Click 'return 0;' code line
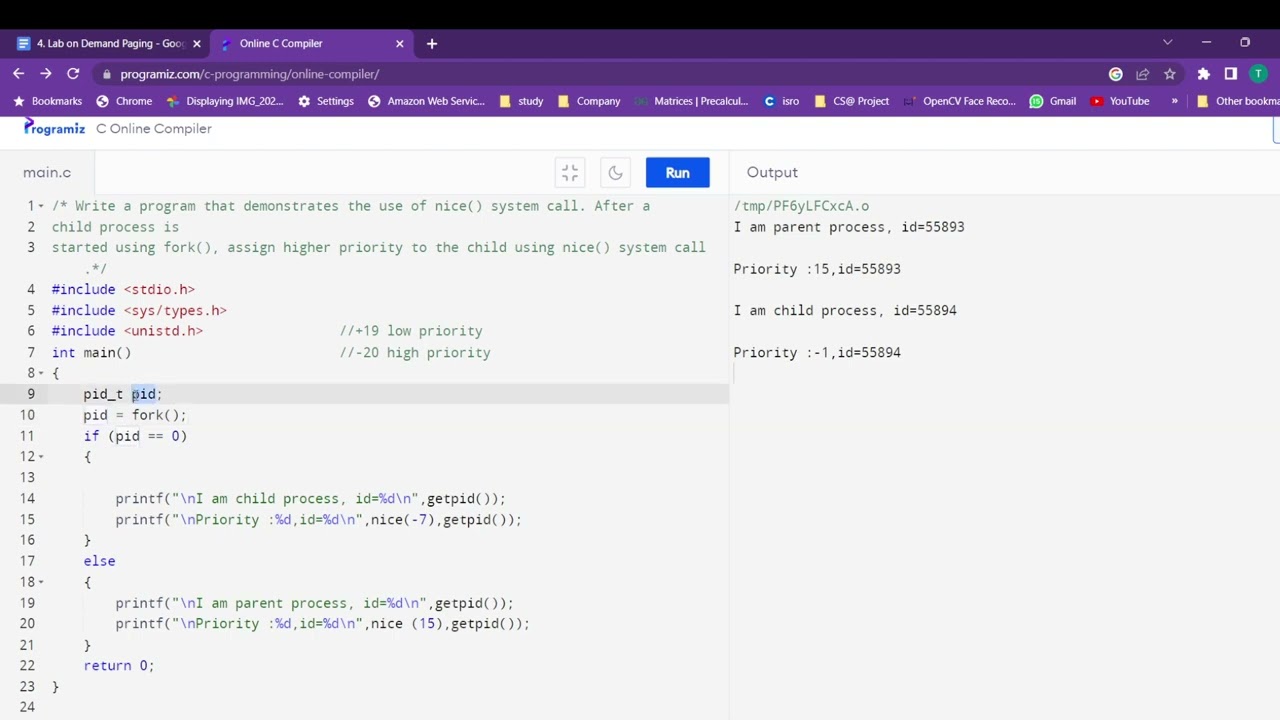 pyautogui.click(x=119, y=666)
